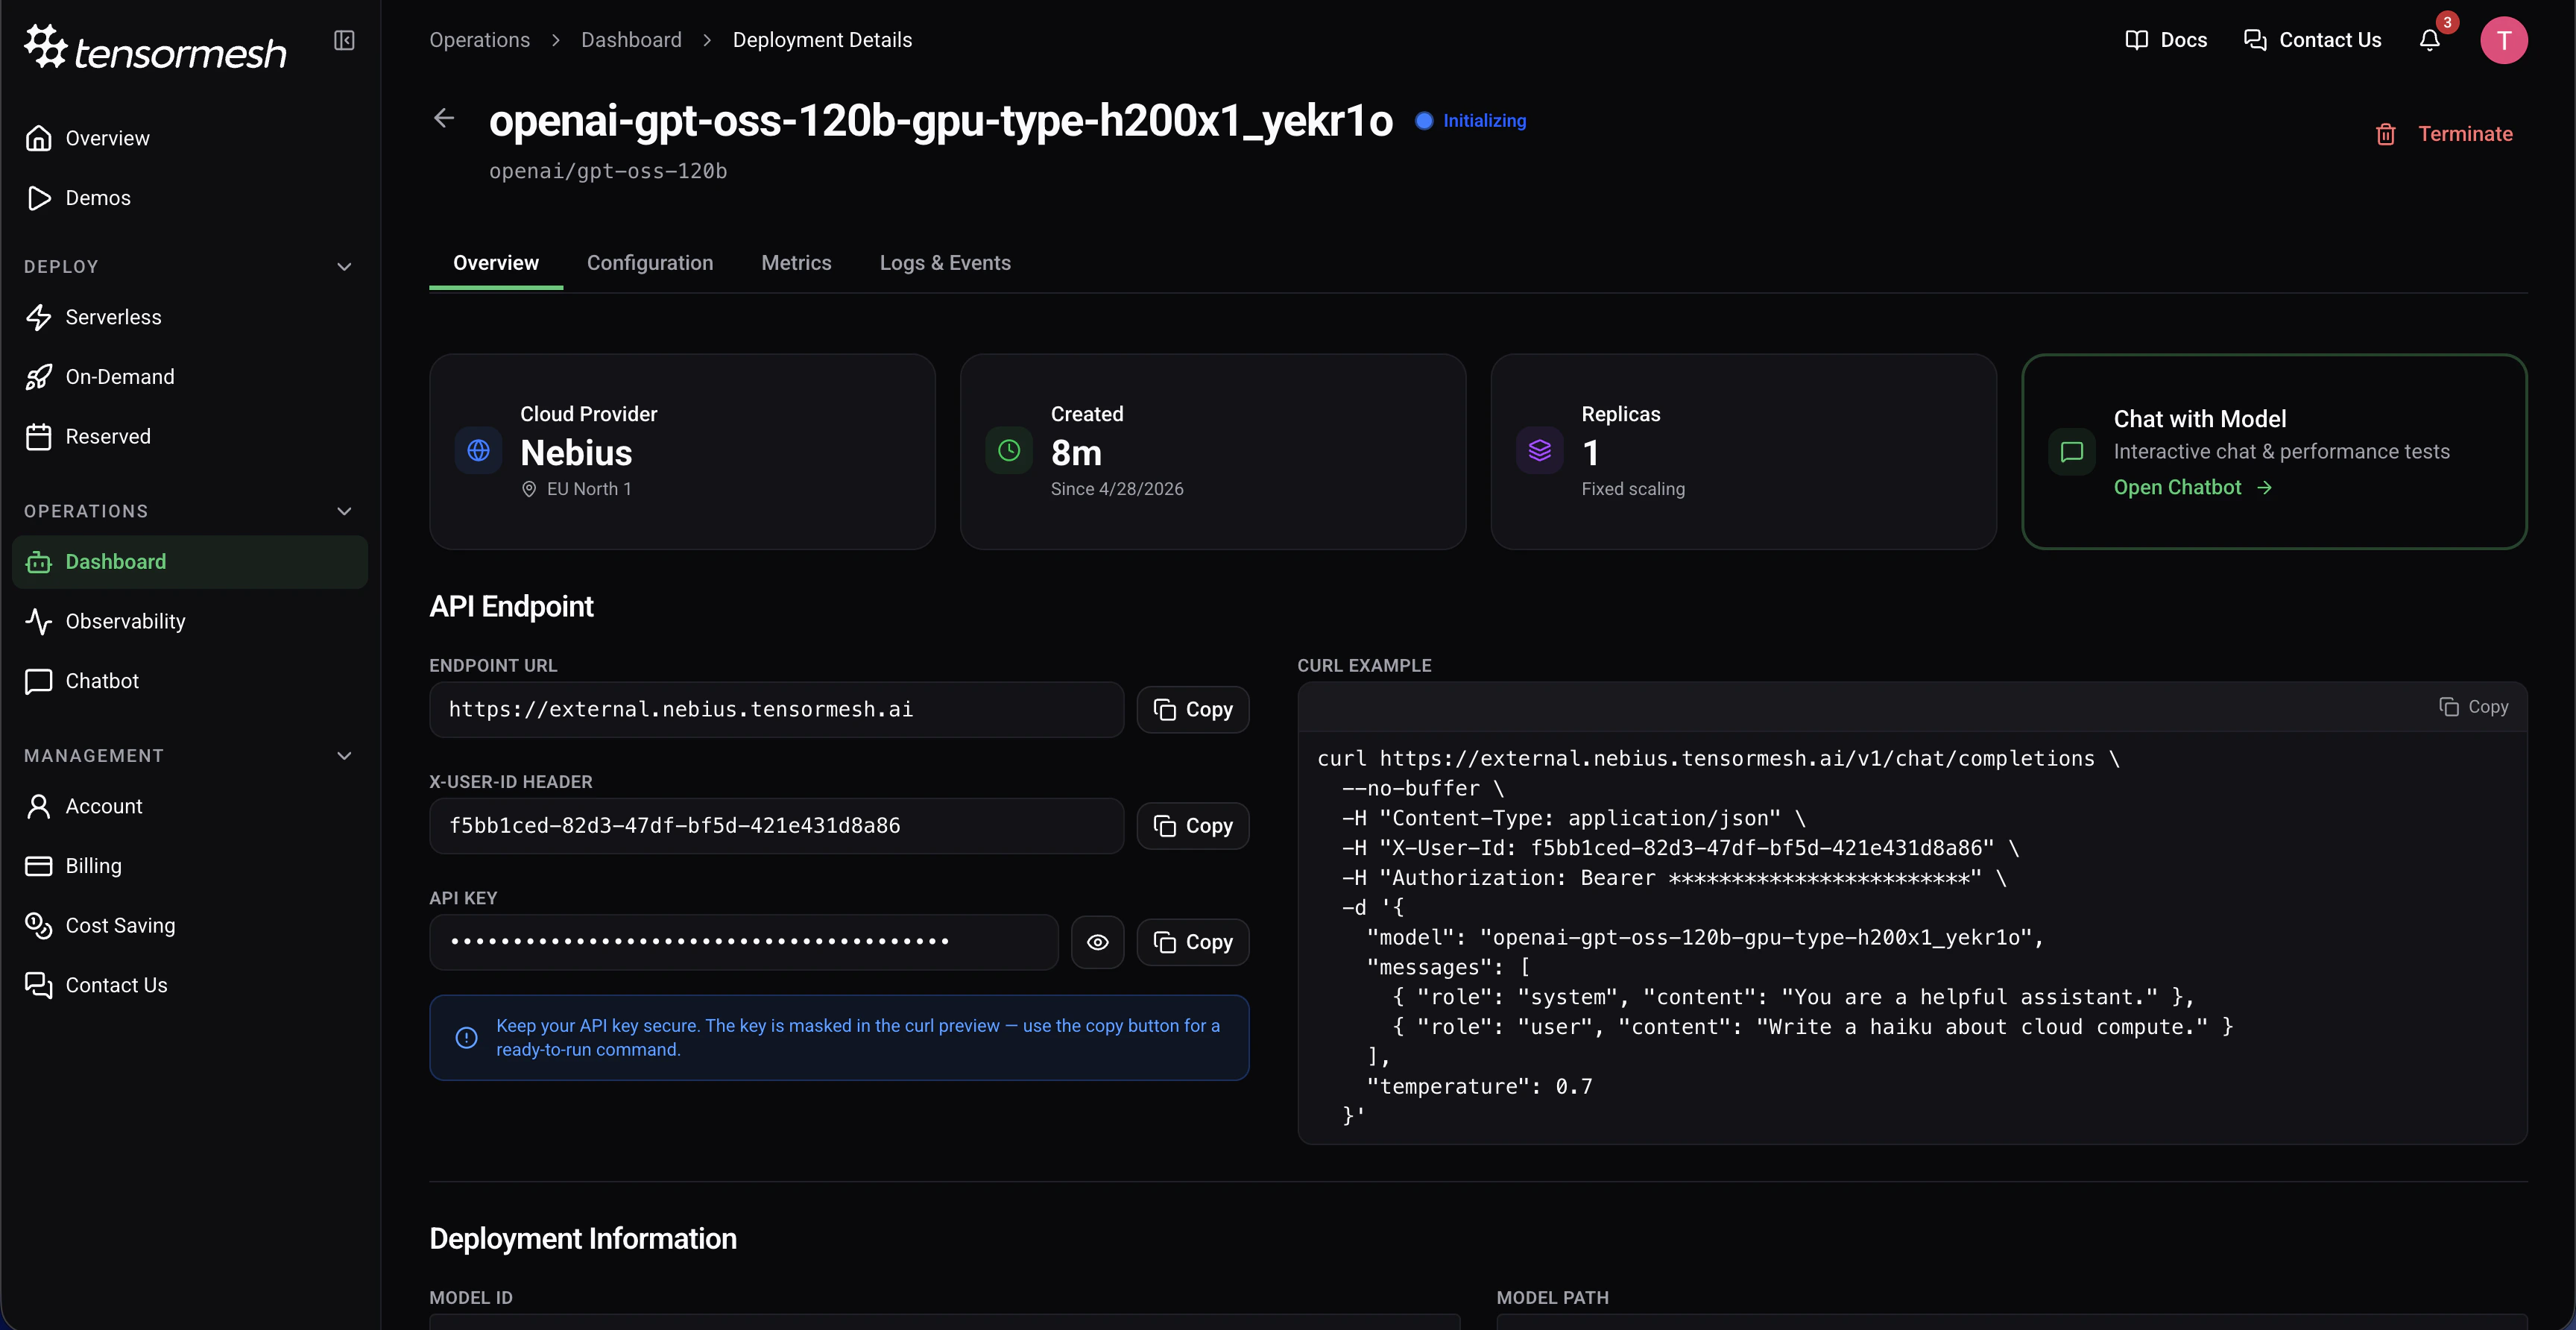Screen dimensions: 2576x1330
Task: Click the Cloud Provider globe icon
Action: point(478,451)
